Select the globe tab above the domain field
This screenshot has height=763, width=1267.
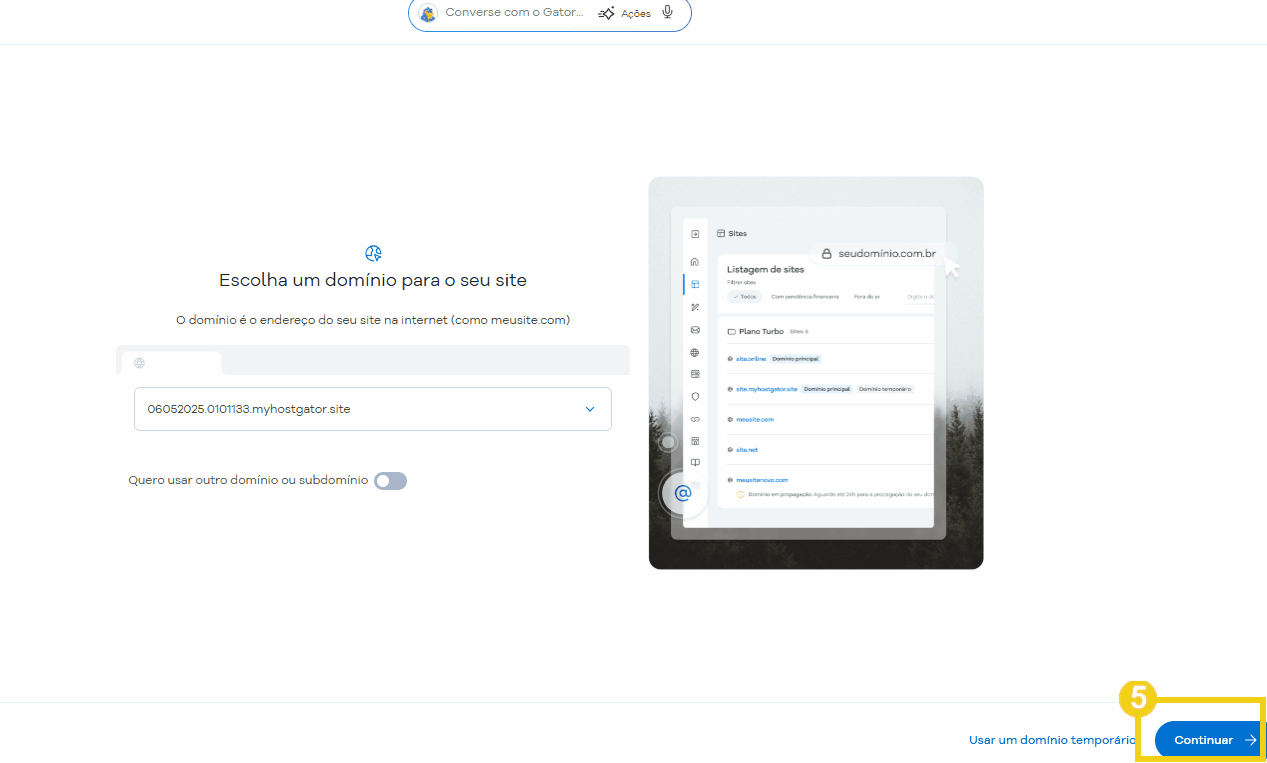coord(139,362)
